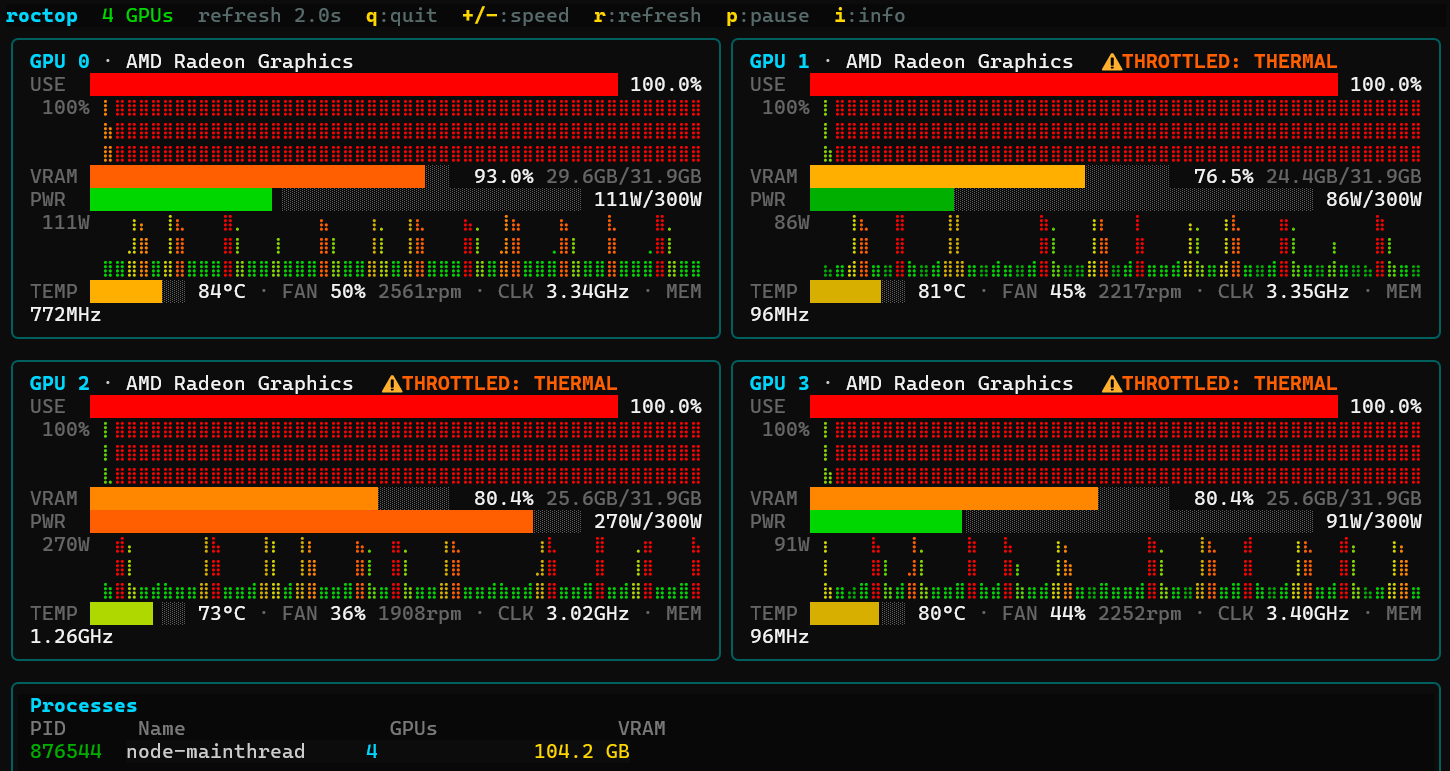Click GPU 1 thermal throttle warning icon
Screen dimensions: 1450x771
coord(1111,61)
